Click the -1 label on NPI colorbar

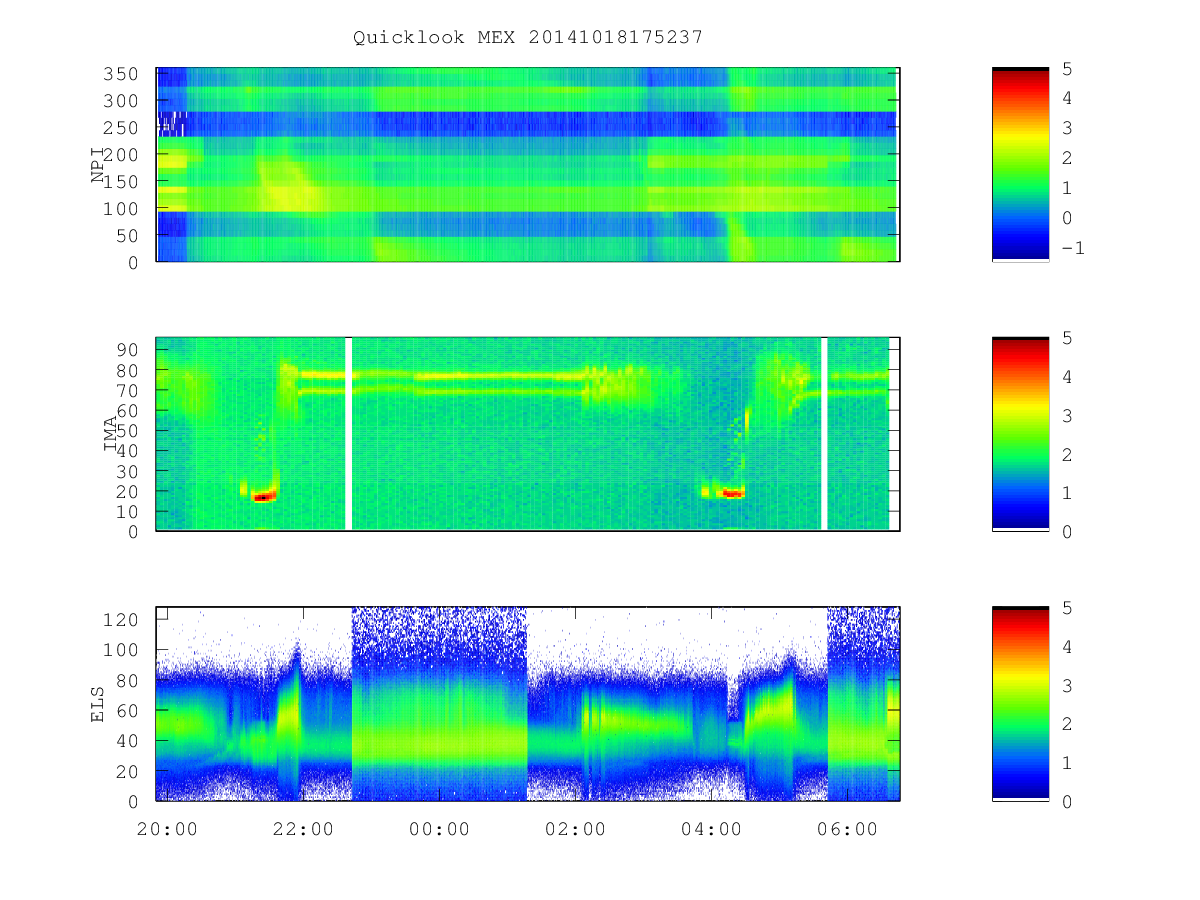point(1072,249)
